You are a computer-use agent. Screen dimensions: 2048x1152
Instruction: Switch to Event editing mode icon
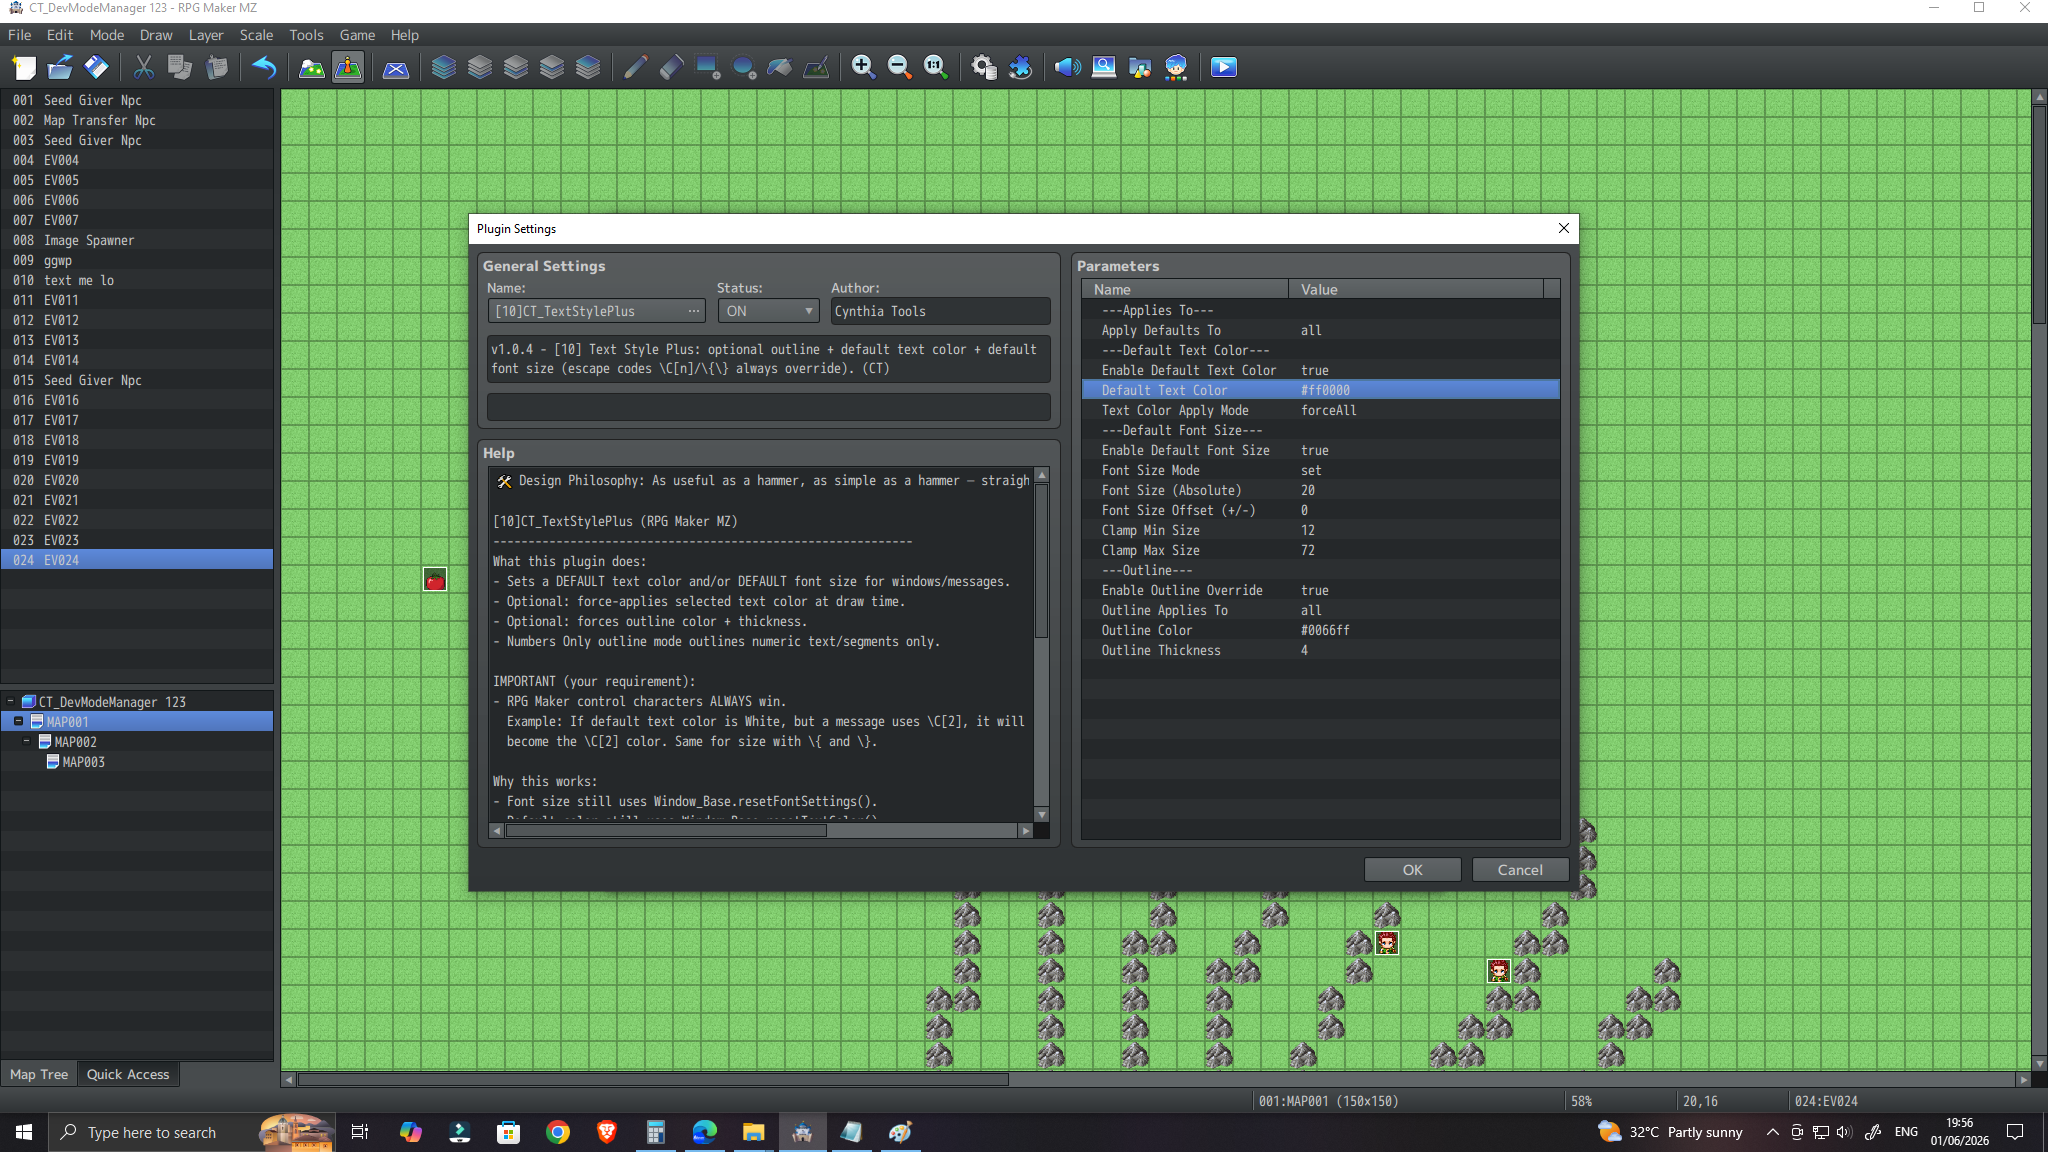[348, 67]
